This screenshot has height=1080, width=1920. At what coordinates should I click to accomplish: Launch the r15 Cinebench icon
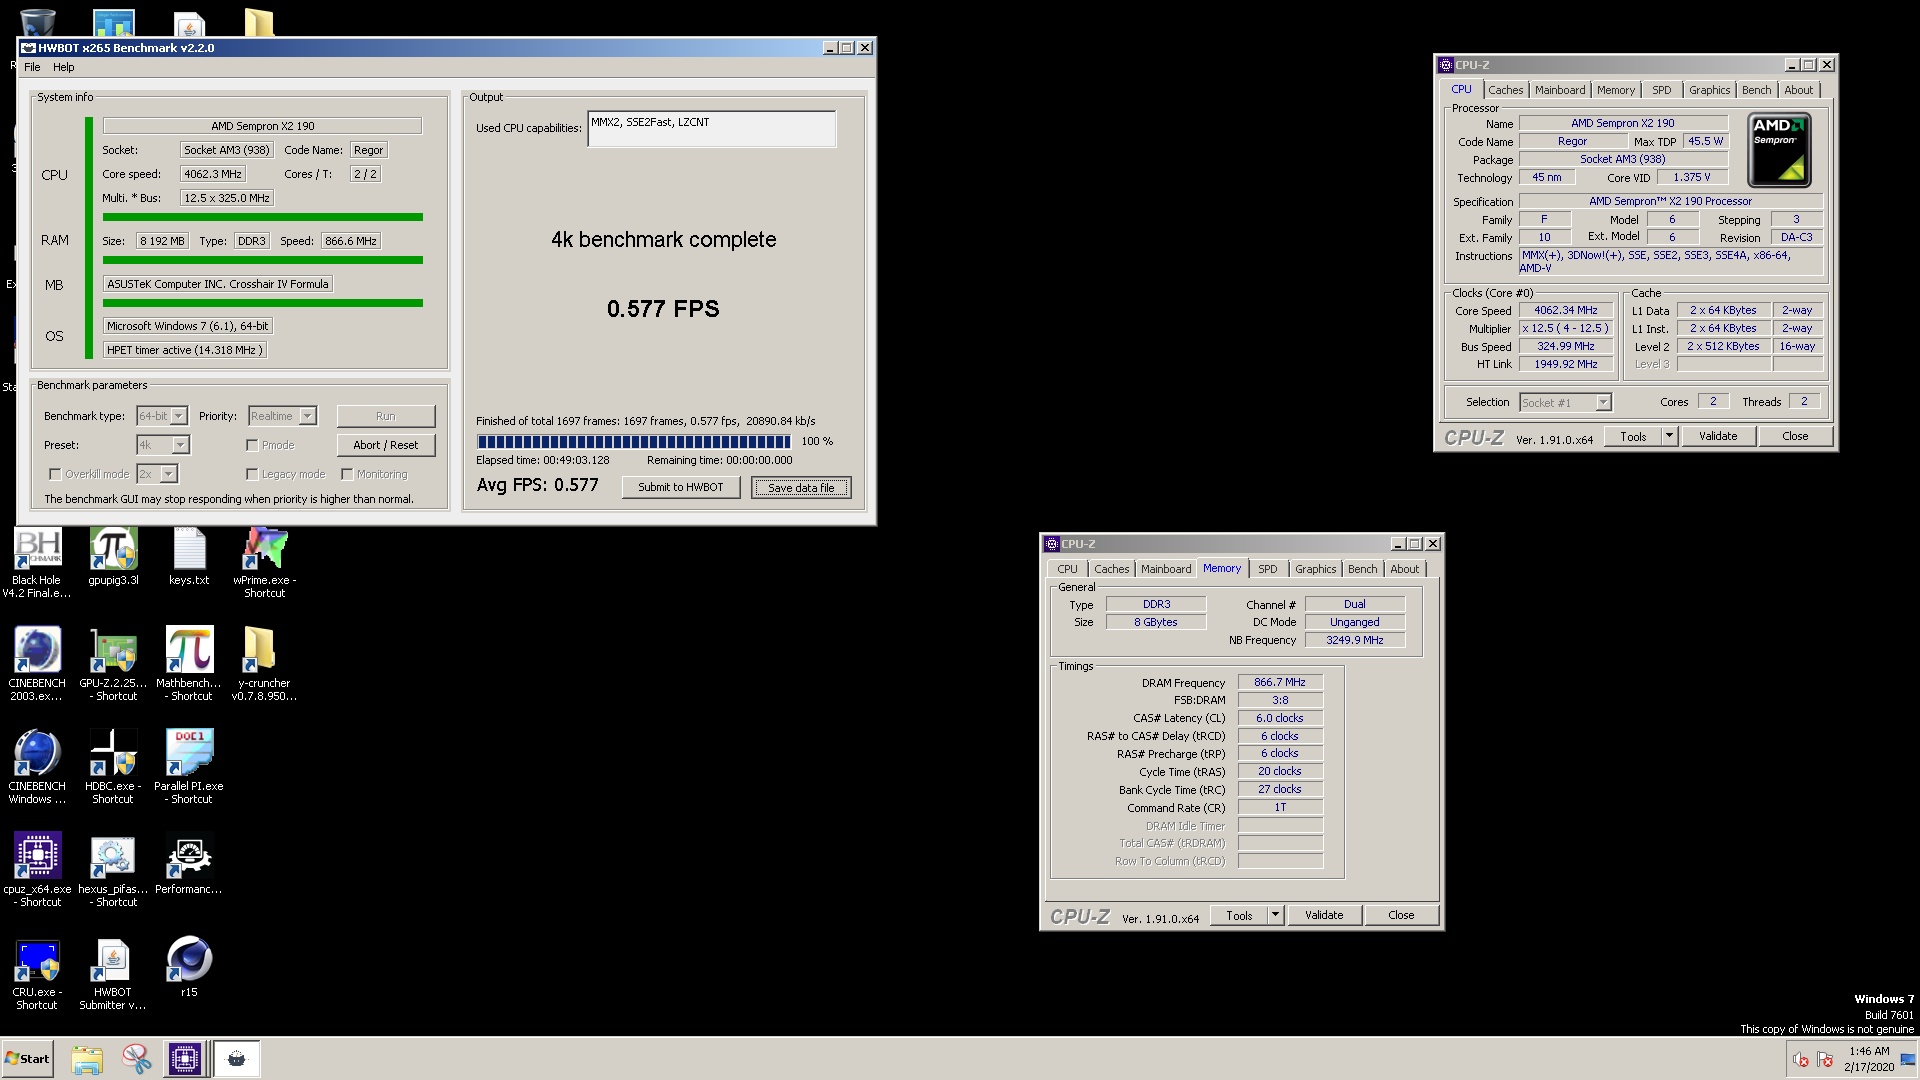pos(189,959)
